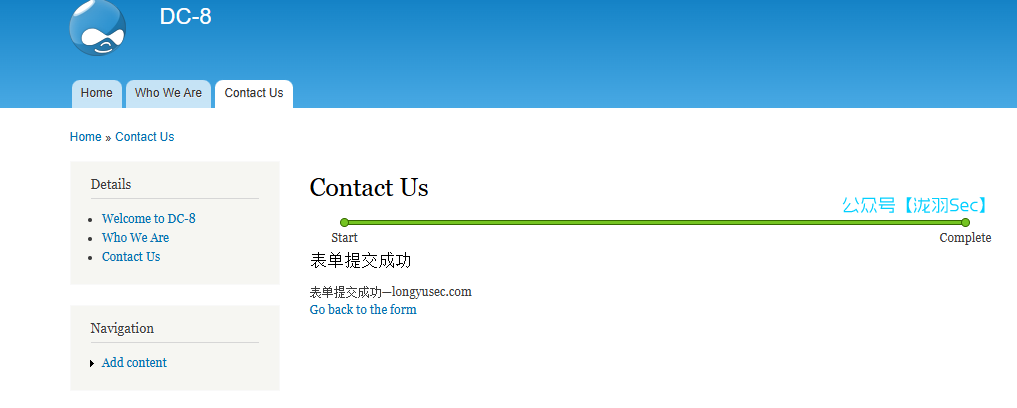This screenshot has width=1017, height=408.
Task: Click the Details block heading
Action: coord(111,184)
